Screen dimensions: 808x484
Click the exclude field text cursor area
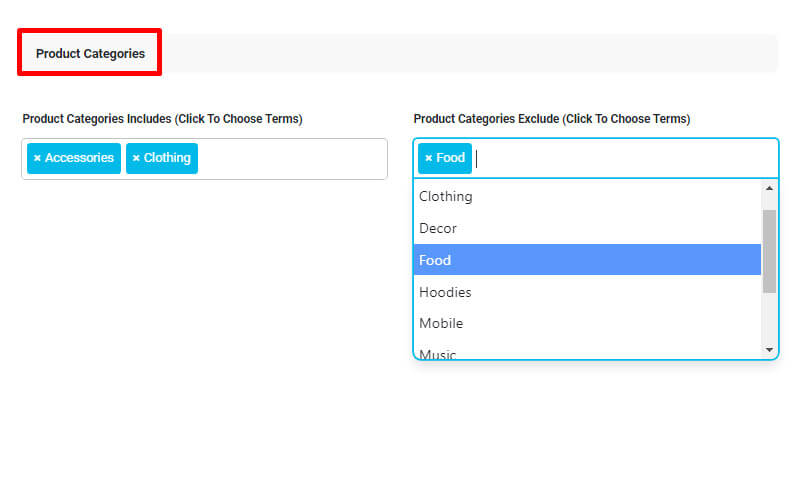[624, 159]
